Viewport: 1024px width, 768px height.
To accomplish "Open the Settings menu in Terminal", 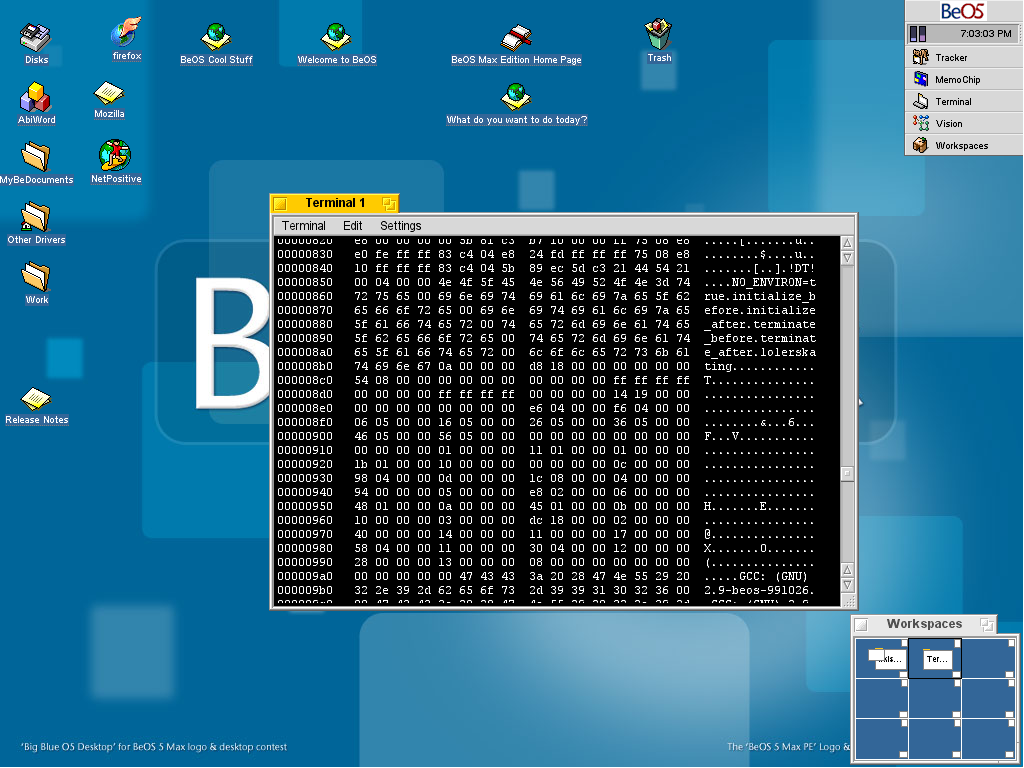I will (x=400, y=226).
